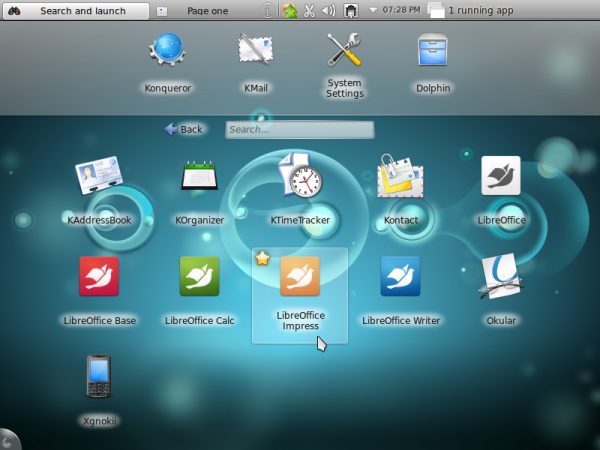The image size is (600, 450).
Task: Show the 1 running app switcher
Action: coord(471,10)
